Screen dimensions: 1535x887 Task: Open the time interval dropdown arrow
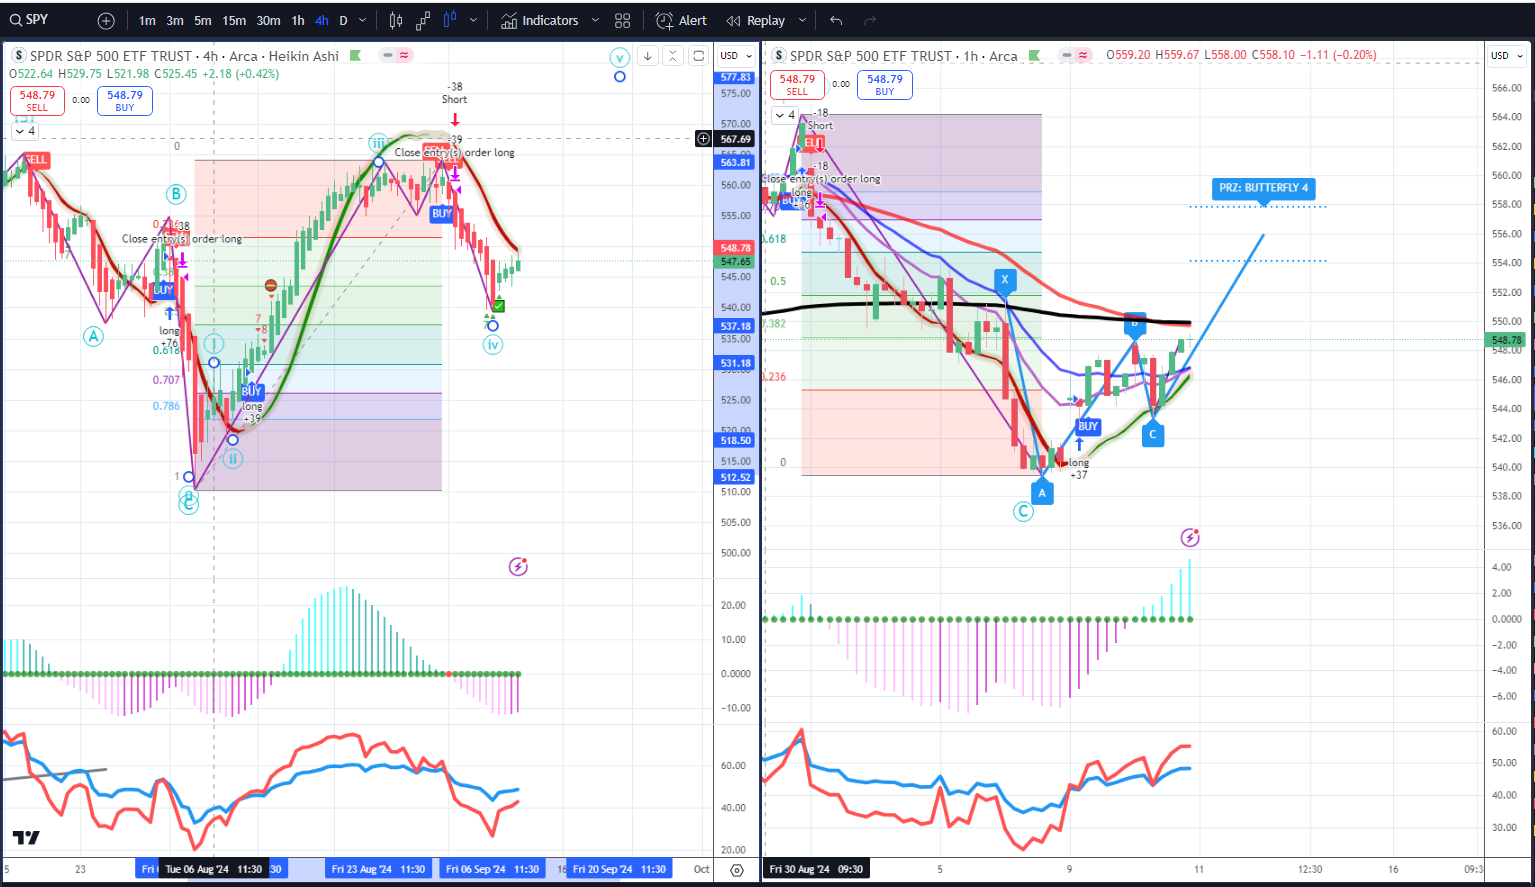point(362,20)
